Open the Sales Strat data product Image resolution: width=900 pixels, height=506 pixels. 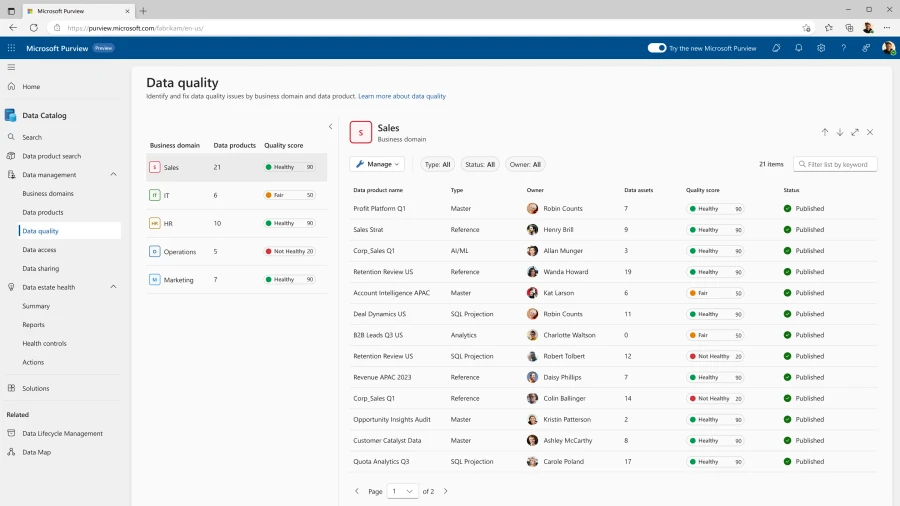tap(368, 229)
